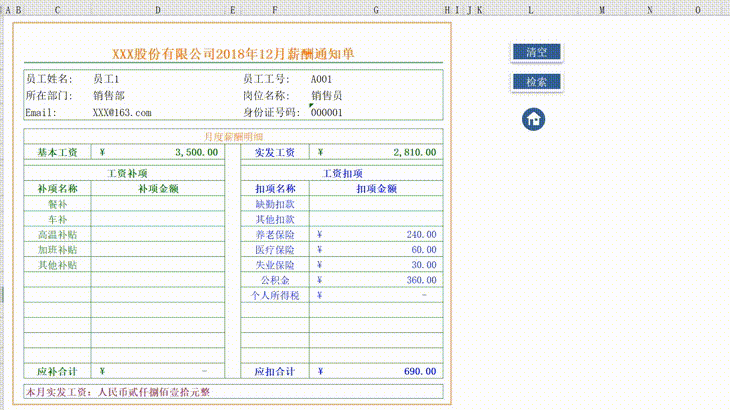Viewport: 730px width, 410px height.
Task: Select the housing fund amount 360.00
Action: point(376,280)
